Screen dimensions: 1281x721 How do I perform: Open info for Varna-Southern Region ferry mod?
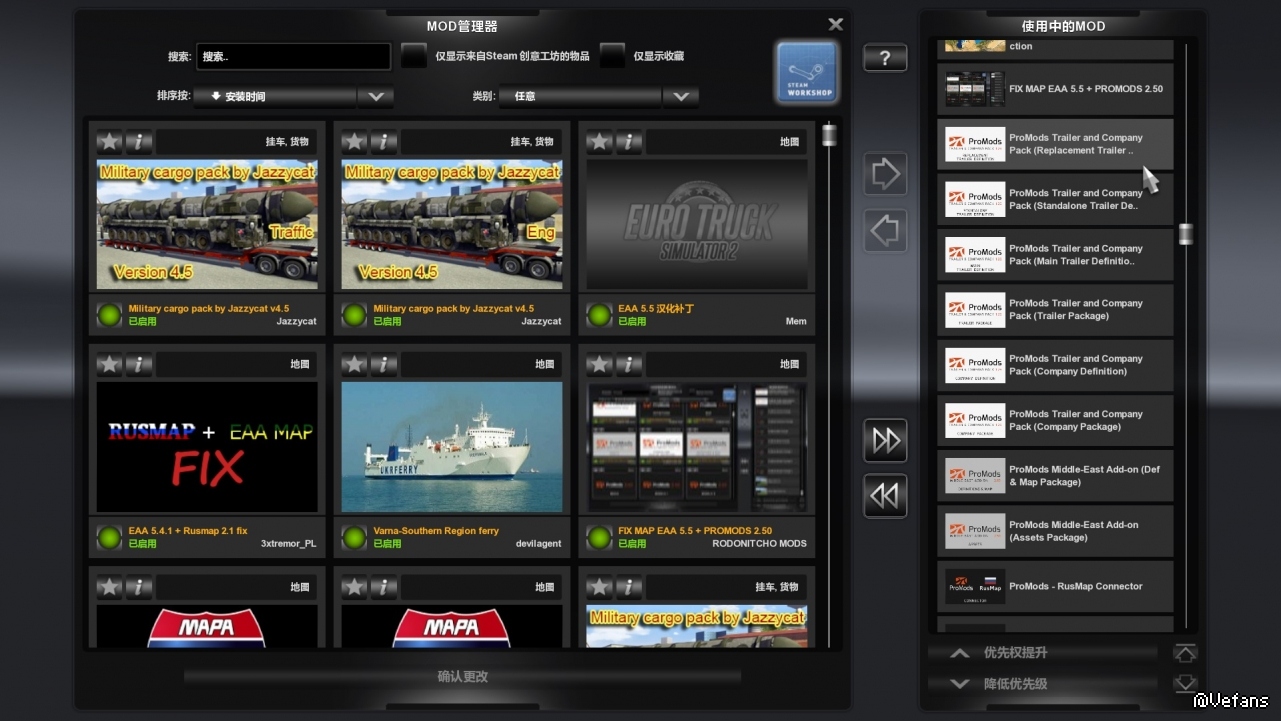tap(384, 364)
